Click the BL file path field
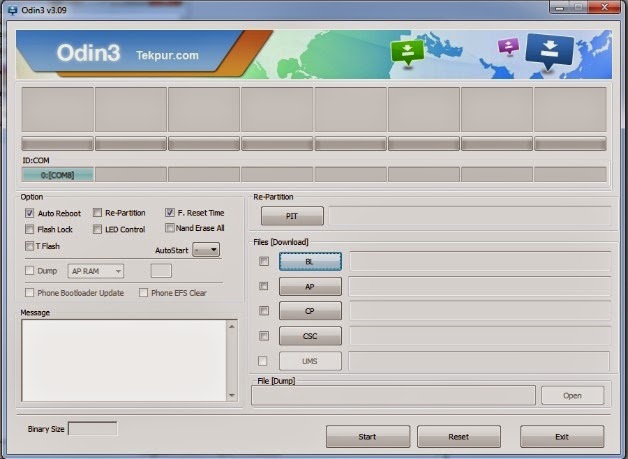This screenshot has height=459, width=628. click(480, 262)
